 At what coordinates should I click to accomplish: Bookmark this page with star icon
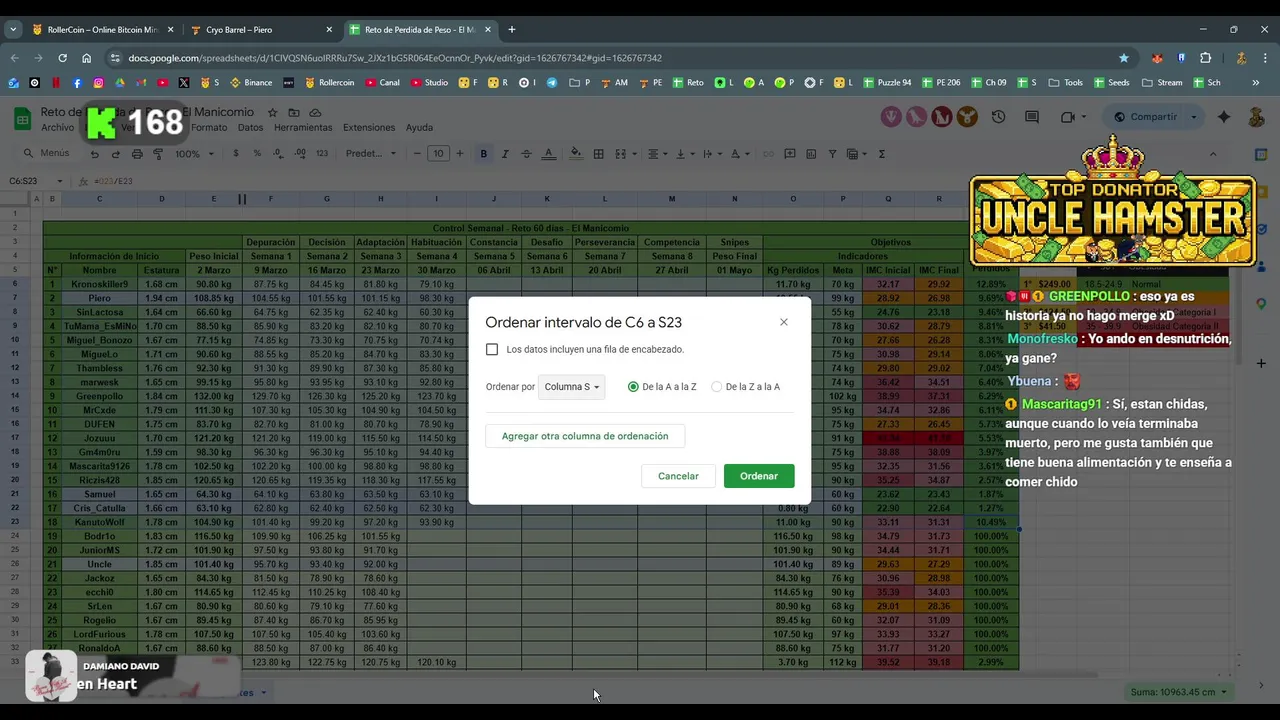point(1124,58)
